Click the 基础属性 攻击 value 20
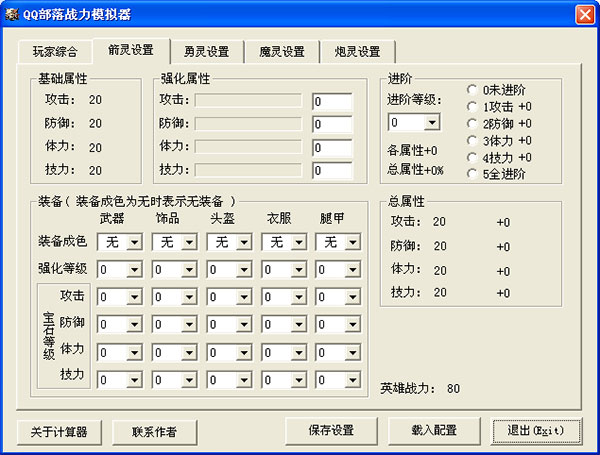The width and height of the screenshot is (600, 455). (x=95, y=100)
